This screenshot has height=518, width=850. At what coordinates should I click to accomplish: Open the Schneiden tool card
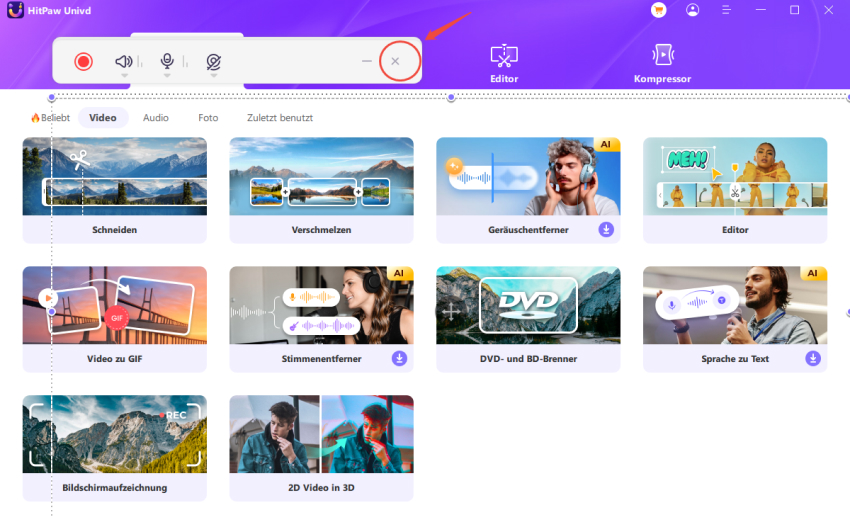(x=114, y=190)
